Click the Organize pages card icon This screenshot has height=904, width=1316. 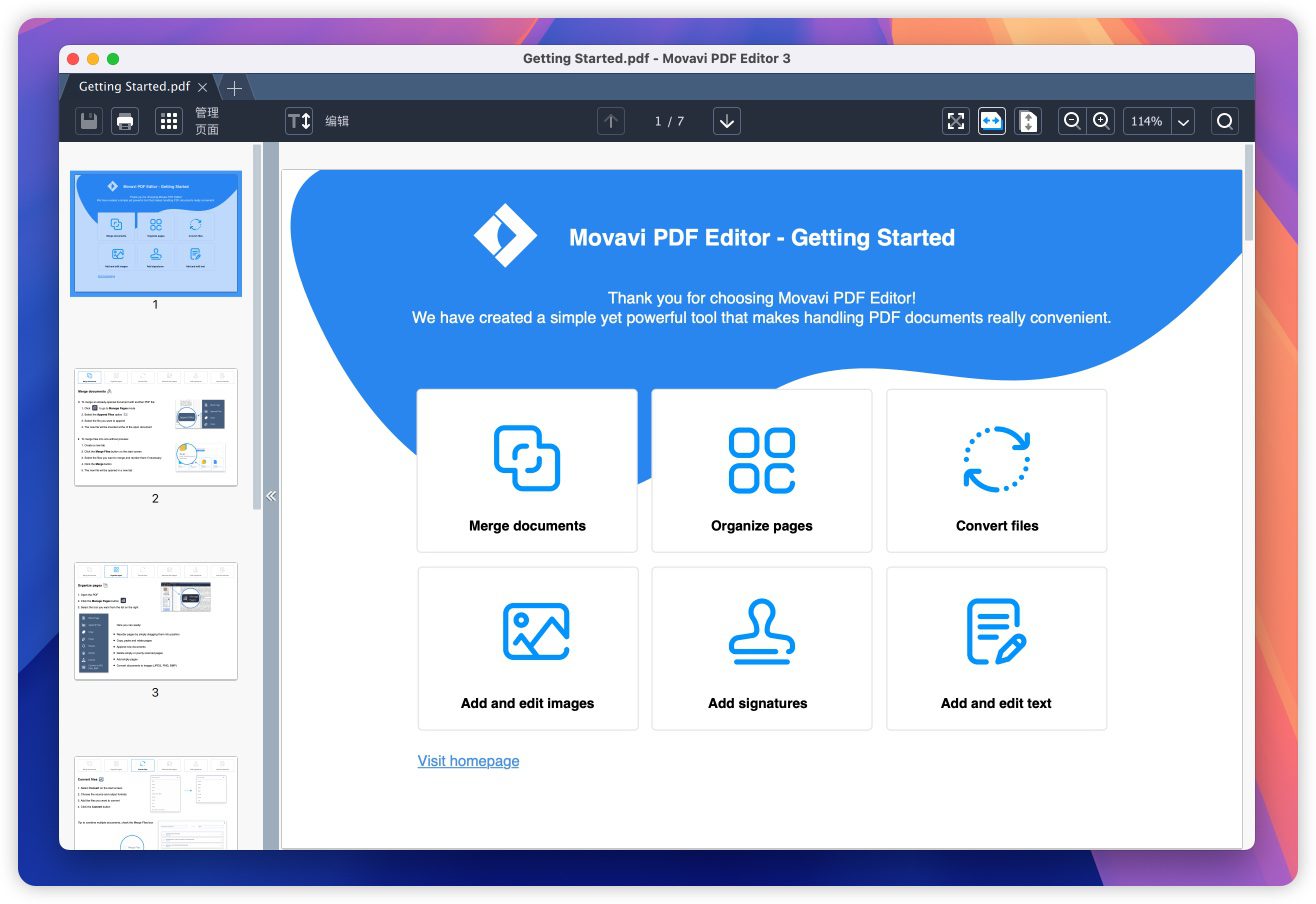(x=762, y=460)
